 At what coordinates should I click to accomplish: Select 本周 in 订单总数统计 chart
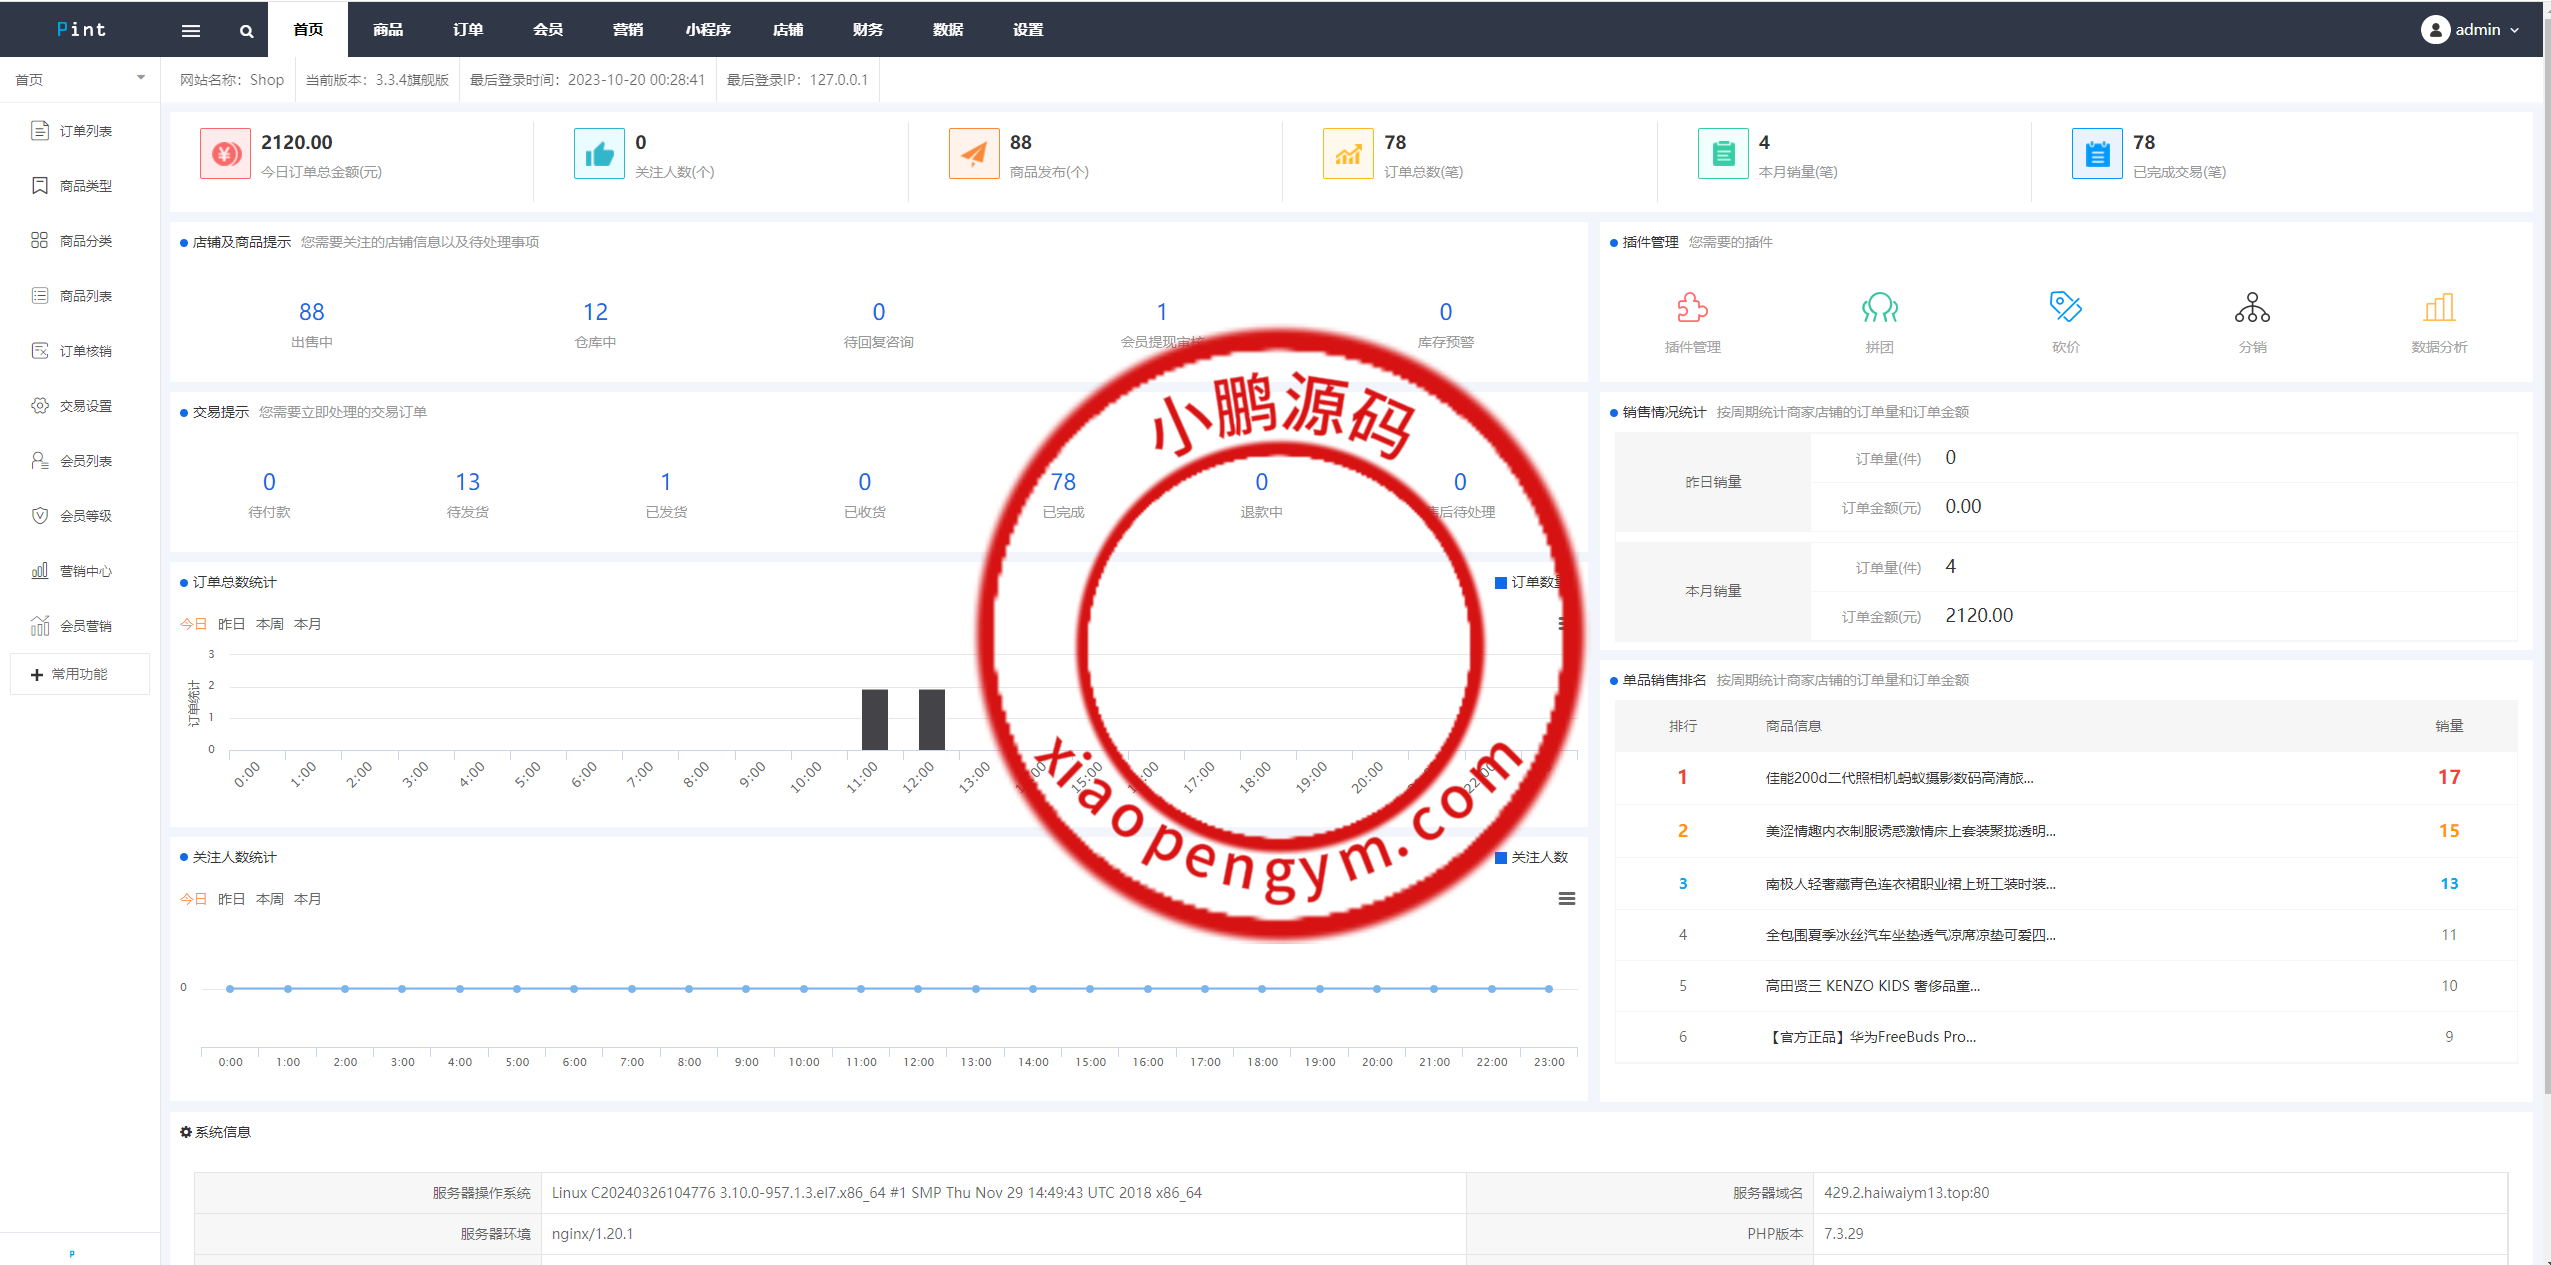point(269,624)
